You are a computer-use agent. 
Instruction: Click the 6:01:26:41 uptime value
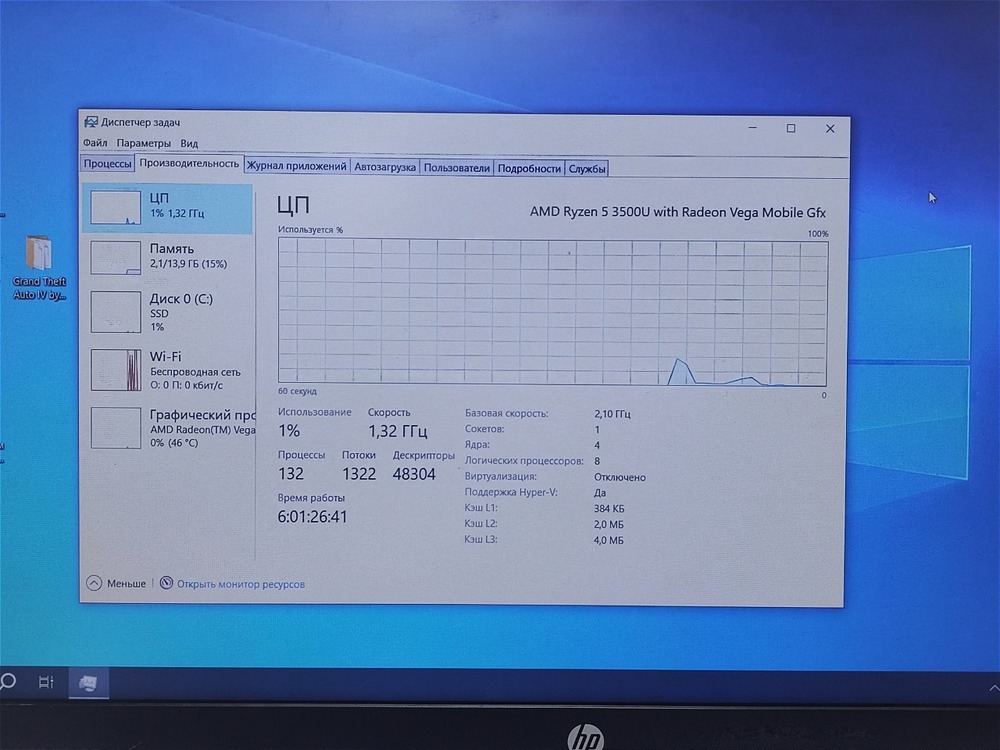coord(312,517)
